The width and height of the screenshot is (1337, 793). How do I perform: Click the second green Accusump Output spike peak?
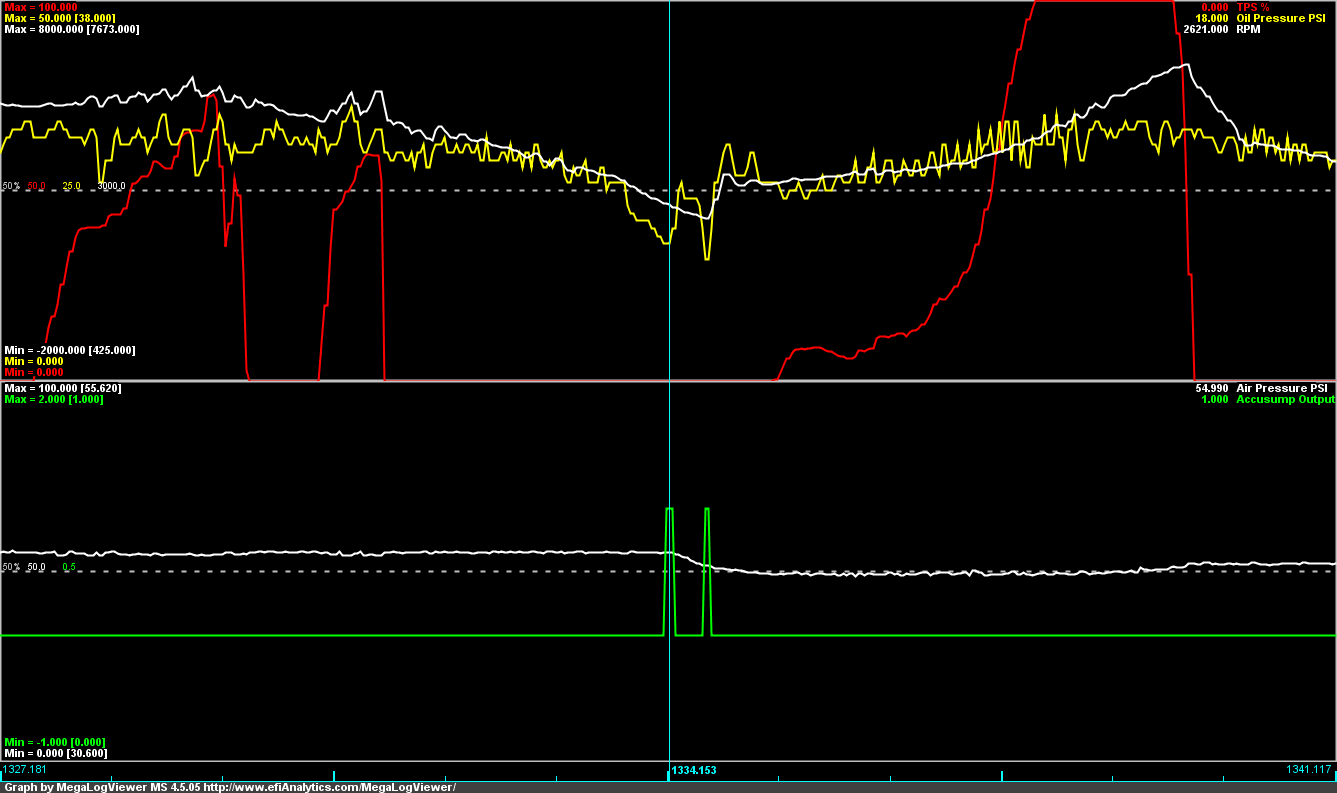(x=707, y=510)
